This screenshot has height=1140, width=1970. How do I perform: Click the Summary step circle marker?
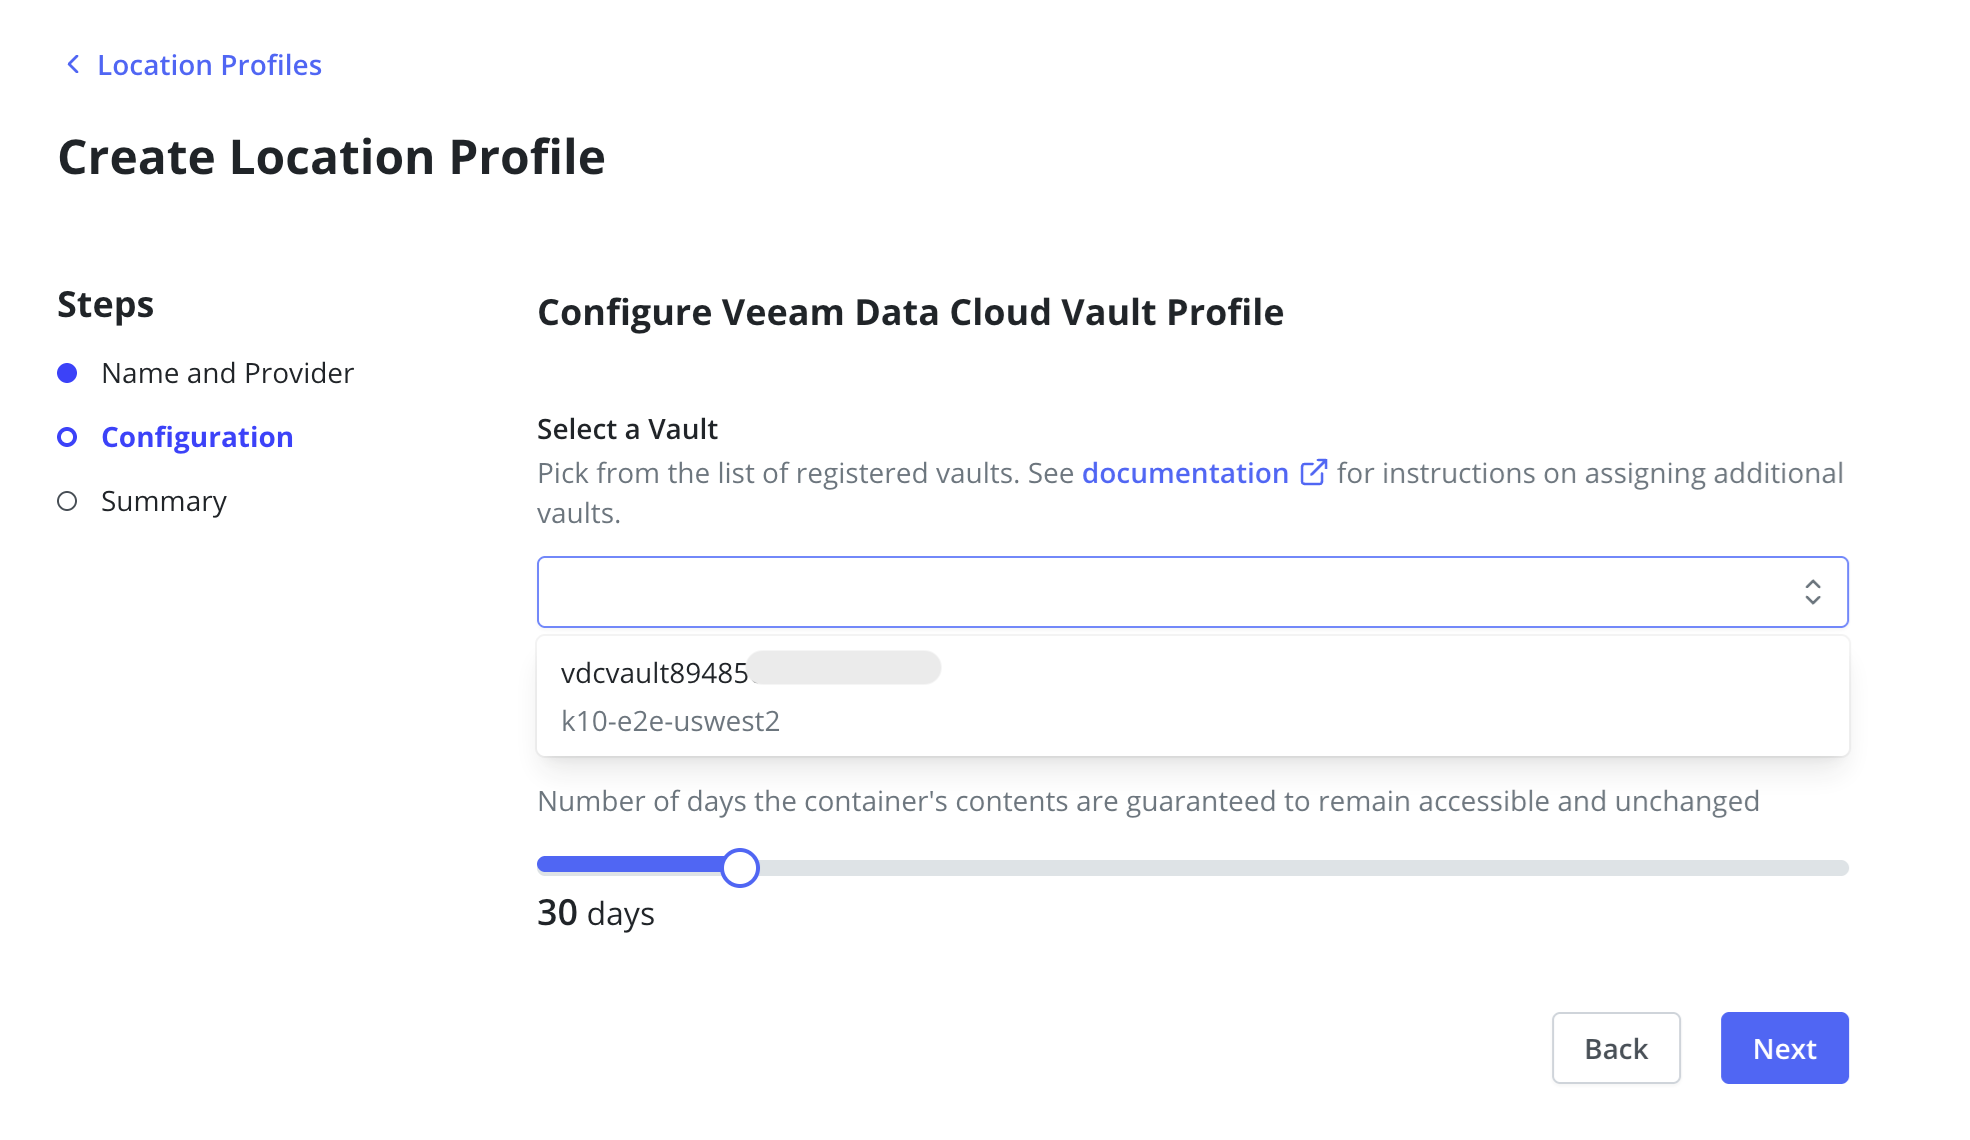tap(67, 501)
